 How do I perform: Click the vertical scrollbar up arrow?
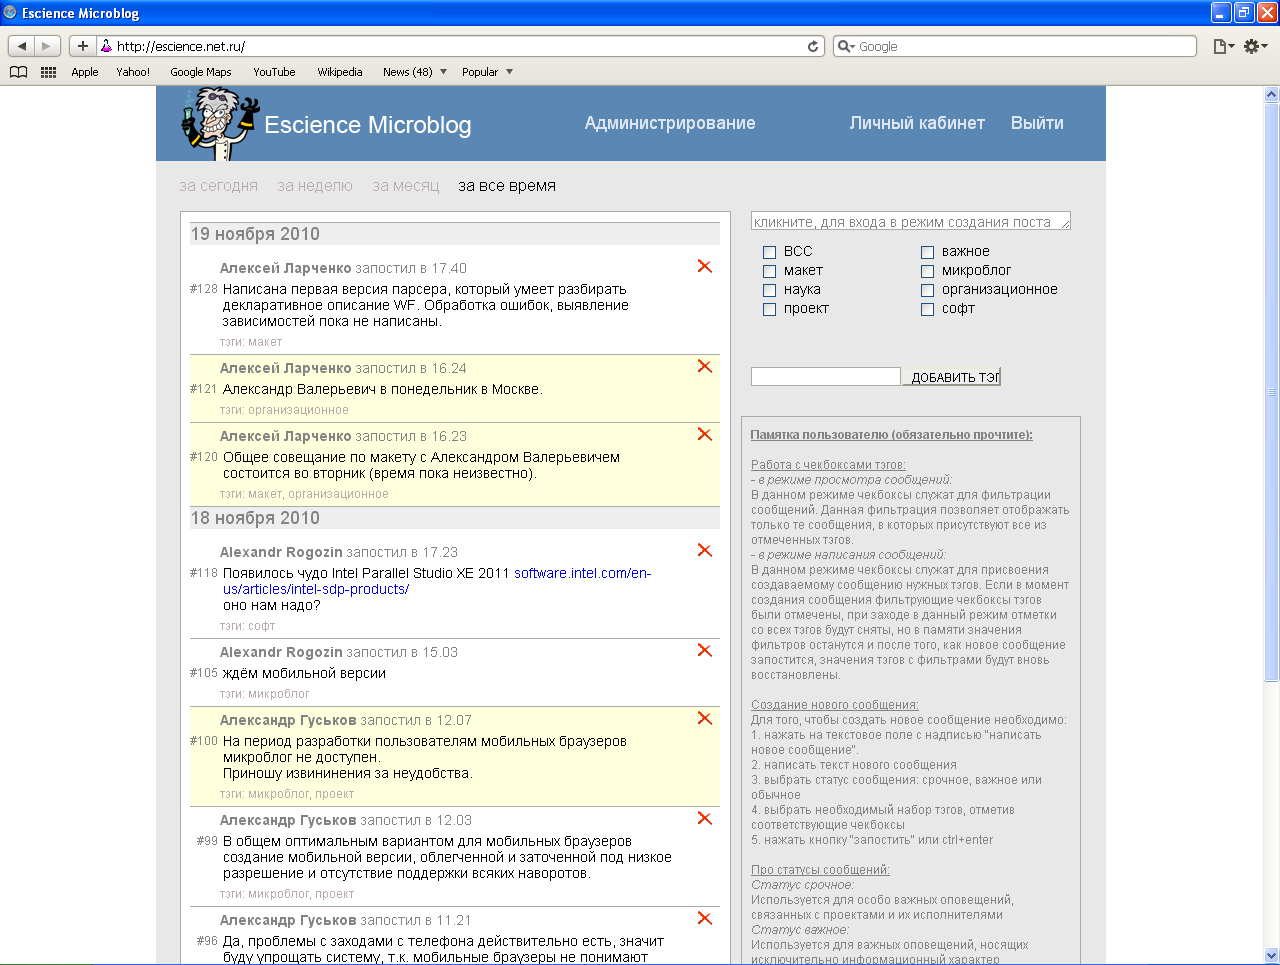(x=1272, y=95)
